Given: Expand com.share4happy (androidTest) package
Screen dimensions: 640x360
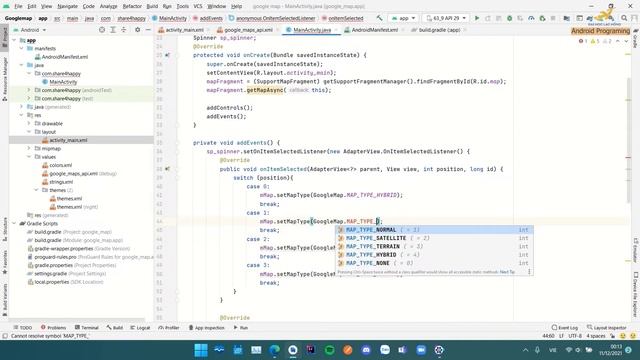Looking at the screenshot, I should [29, 90].
